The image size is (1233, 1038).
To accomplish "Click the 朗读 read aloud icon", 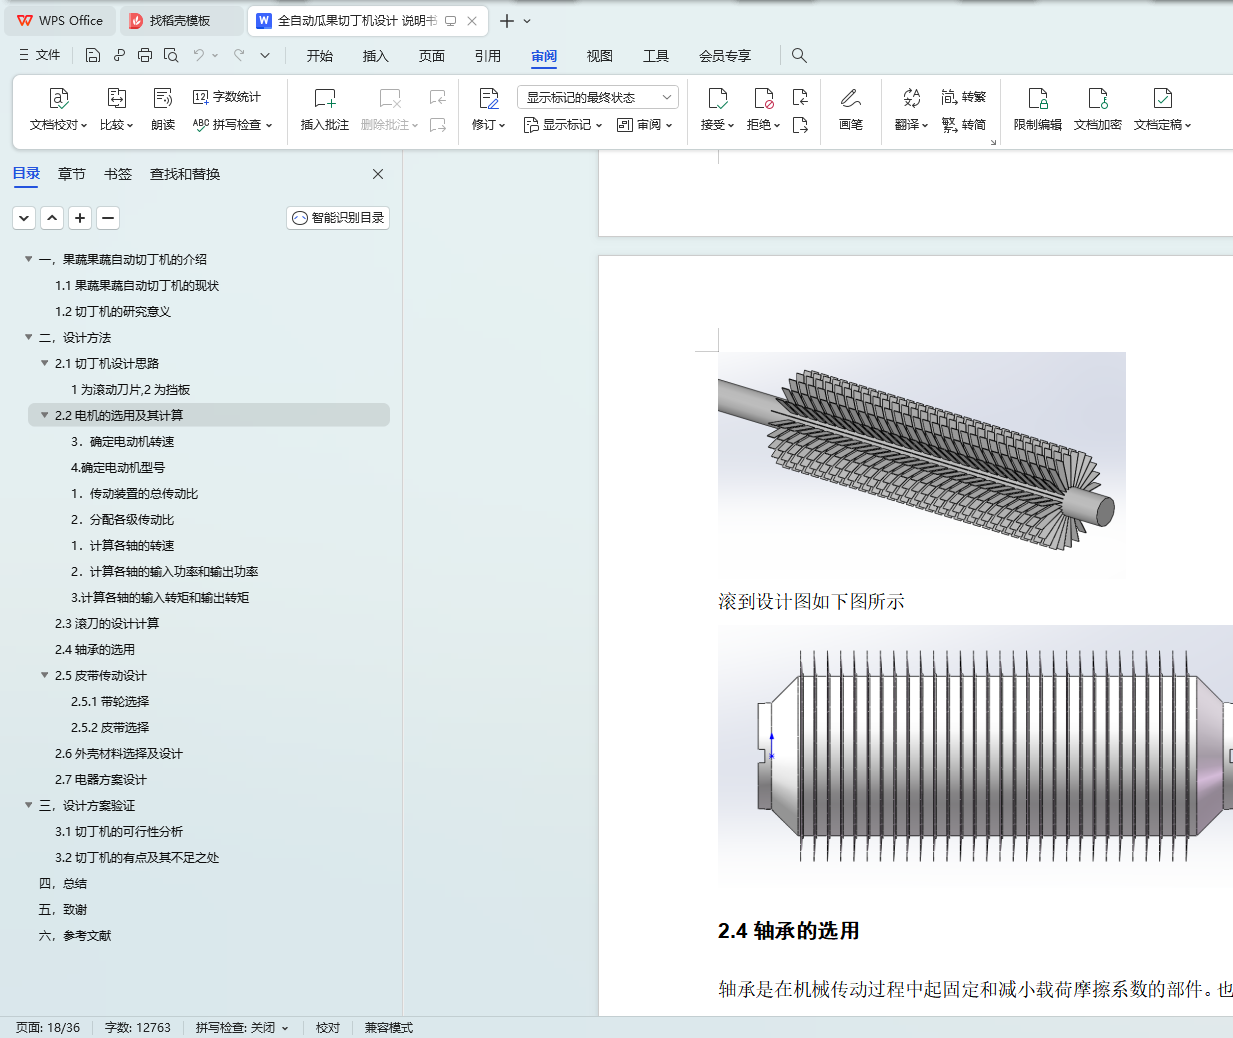I will pyautogui.click(x=163, y=98).
